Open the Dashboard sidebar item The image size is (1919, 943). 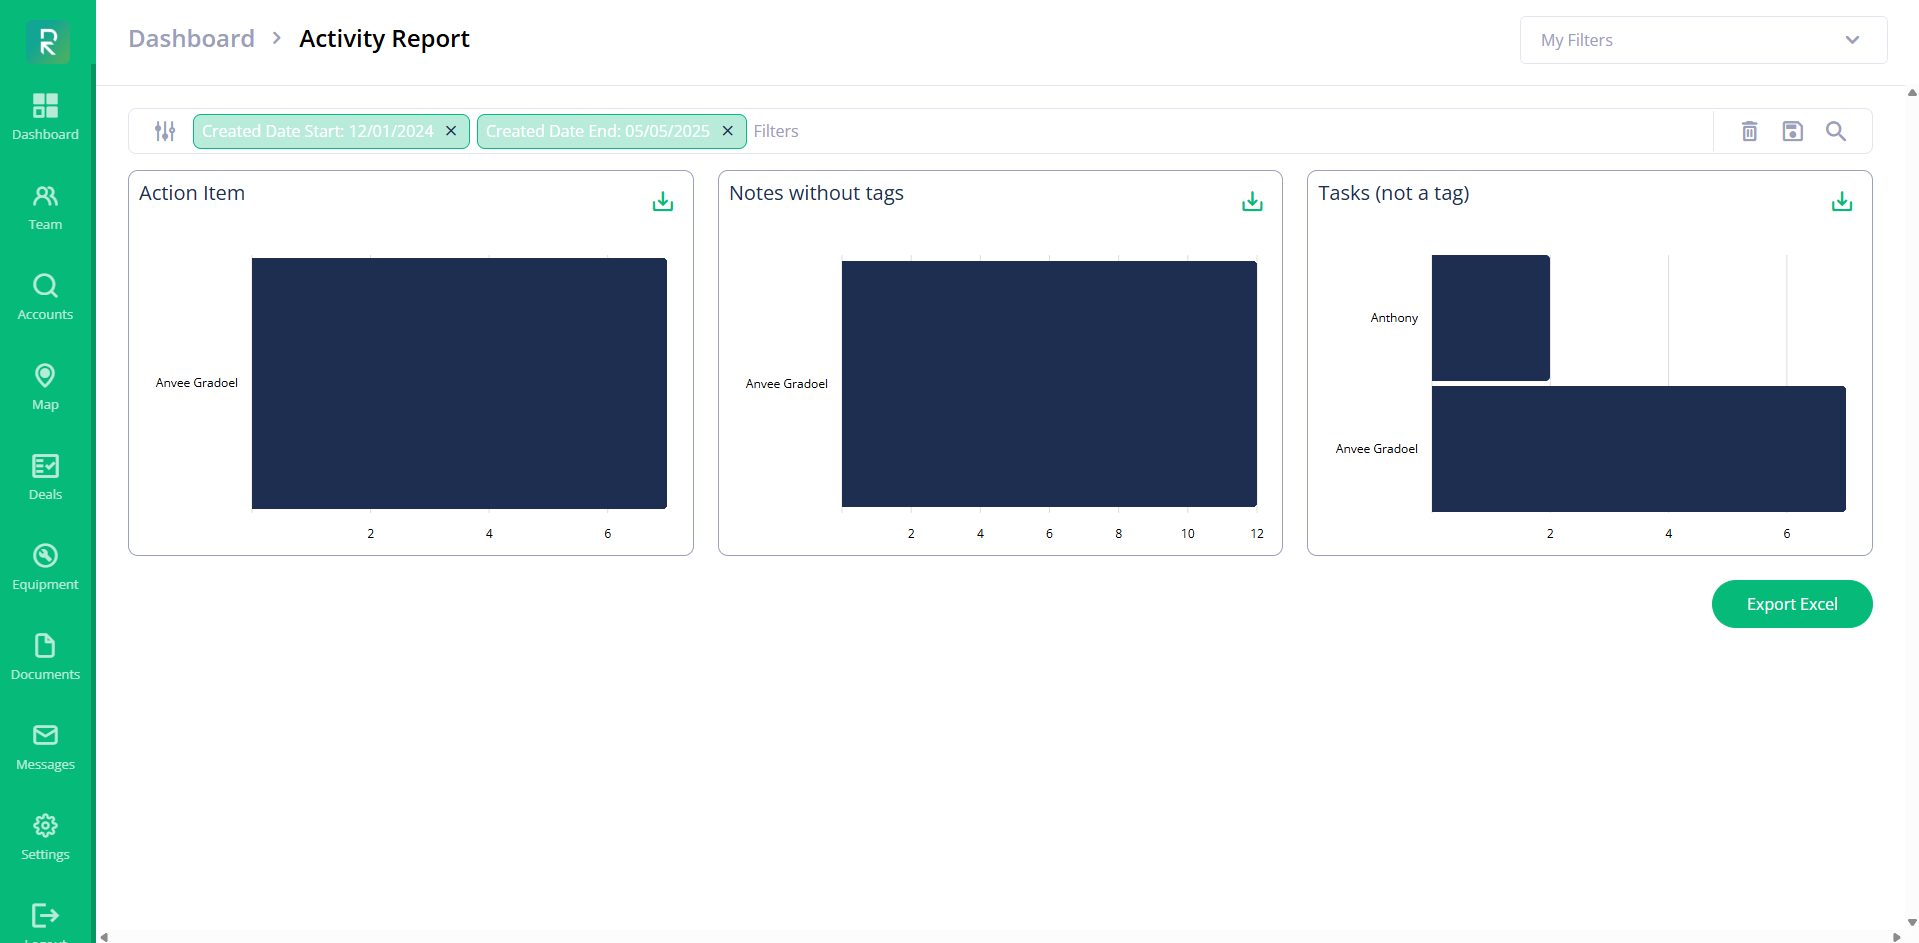[x=45, y=117]
